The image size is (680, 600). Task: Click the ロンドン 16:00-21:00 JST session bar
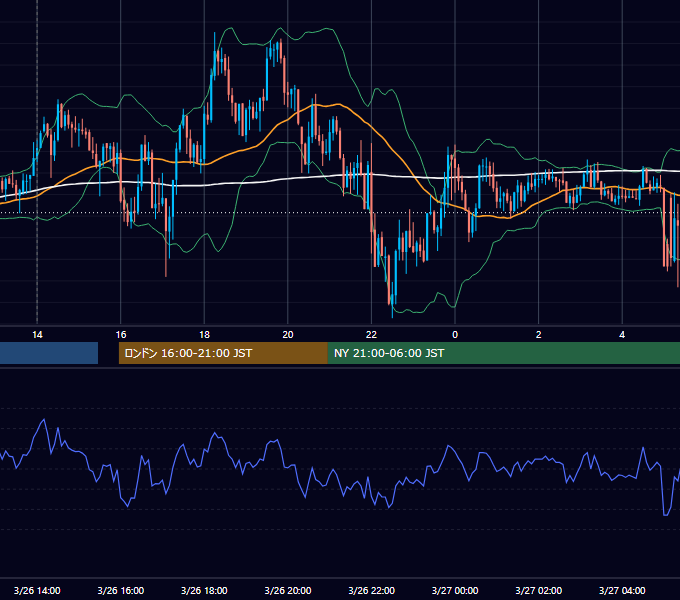(x=223, y=353)
